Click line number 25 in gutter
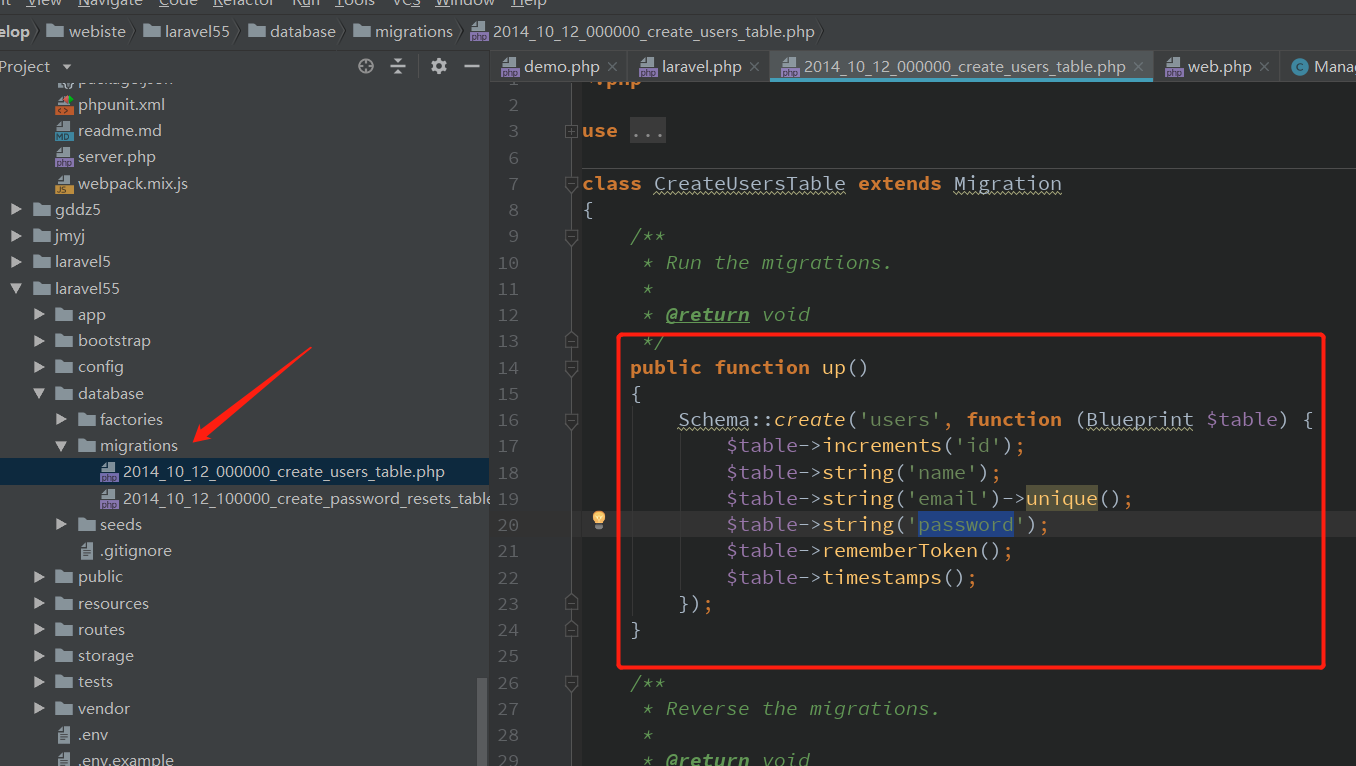This screenshot has height=766, width=1356. click(x=507, y=656)
